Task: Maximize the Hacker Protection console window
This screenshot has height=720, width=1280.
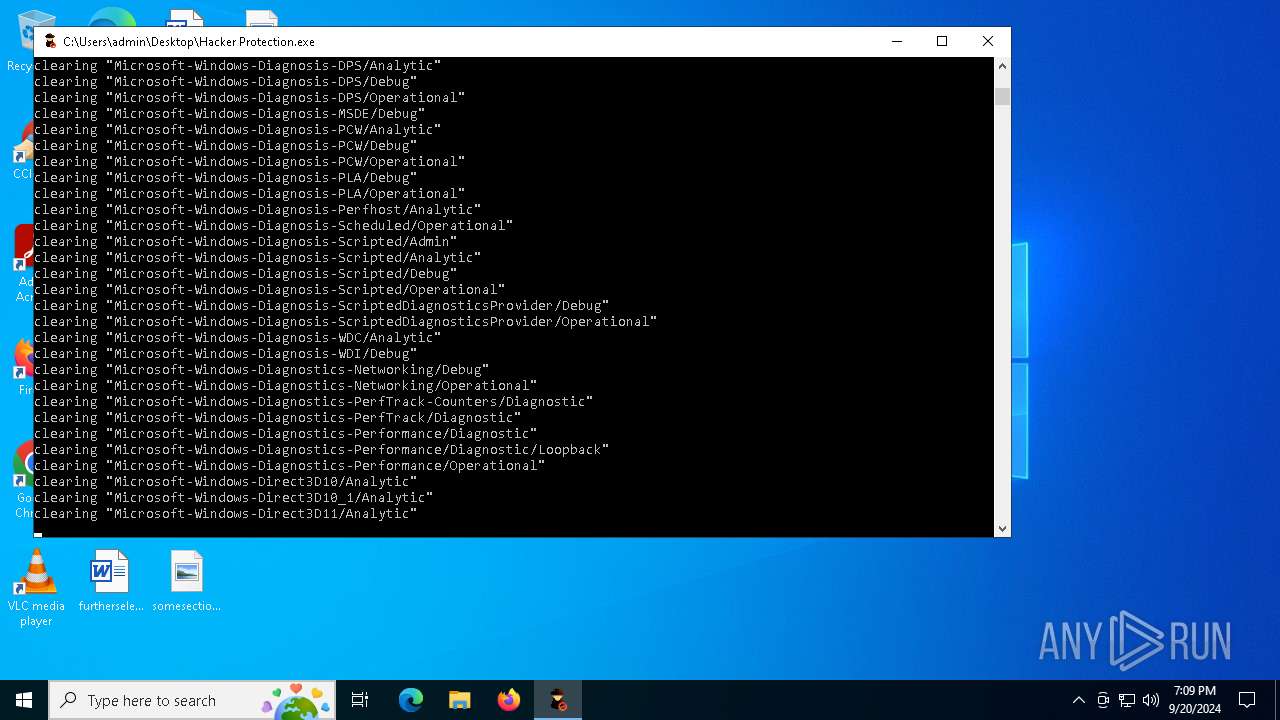Action: click(942, 41)
